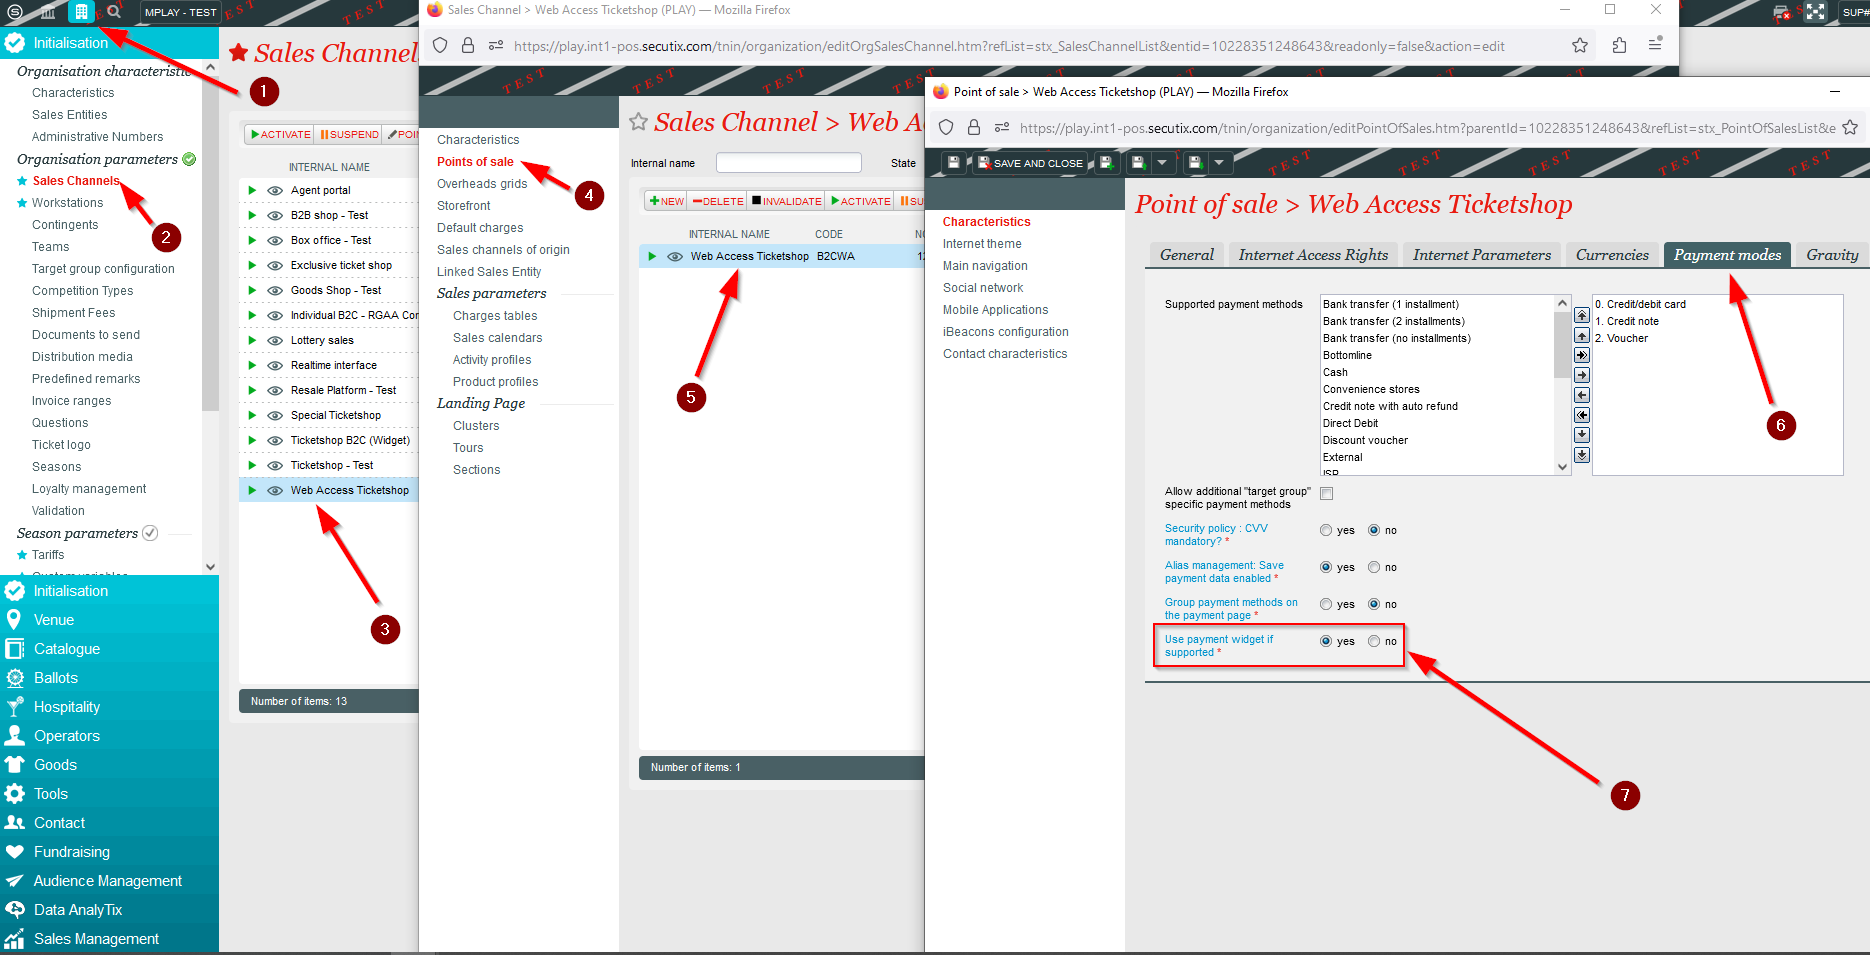Expand the Hospitality module in sidebar
This screenshot has height=955, width=1870.
pos(66,707)
